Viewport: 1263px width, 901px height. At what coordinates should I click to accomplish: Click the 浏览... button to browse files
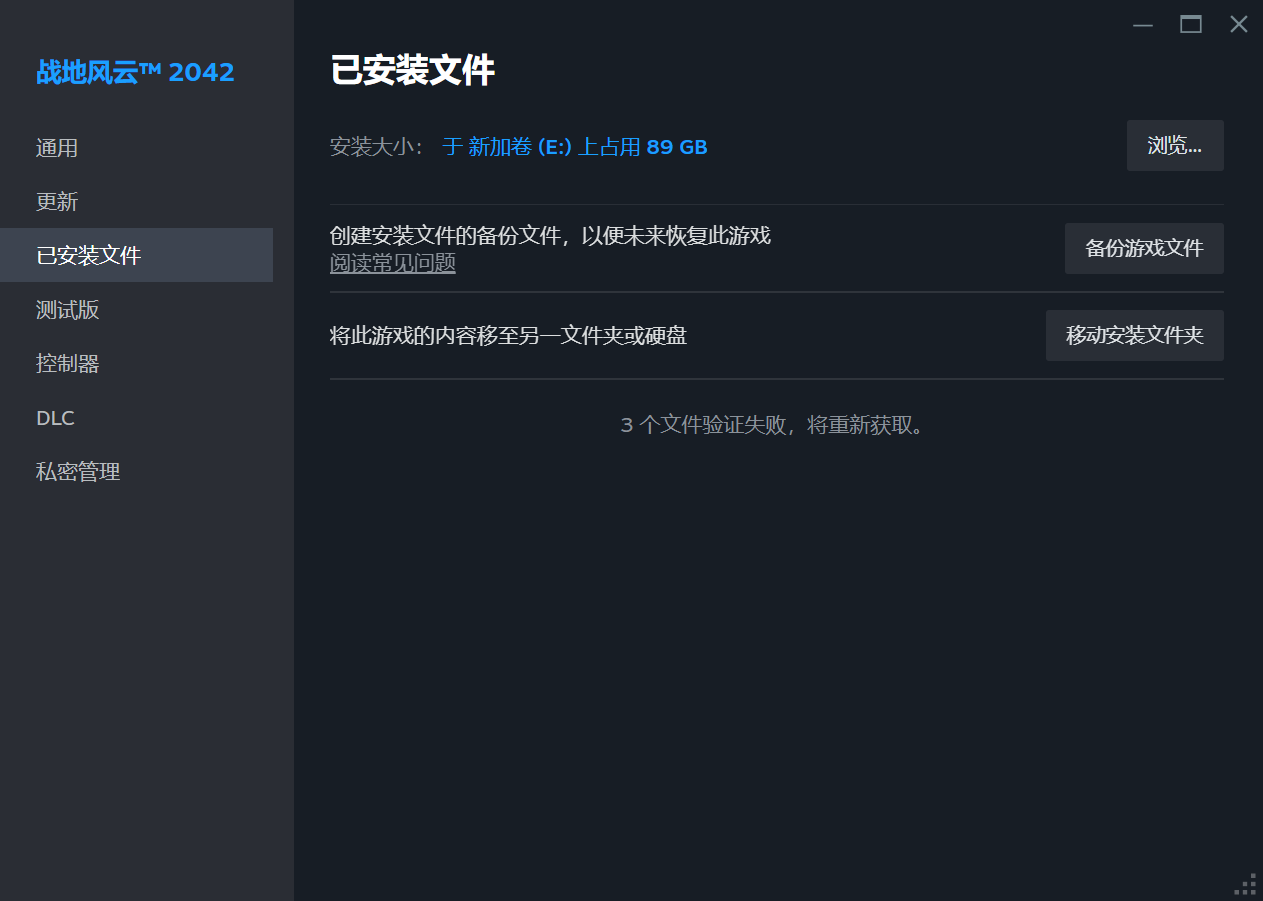1175,145
